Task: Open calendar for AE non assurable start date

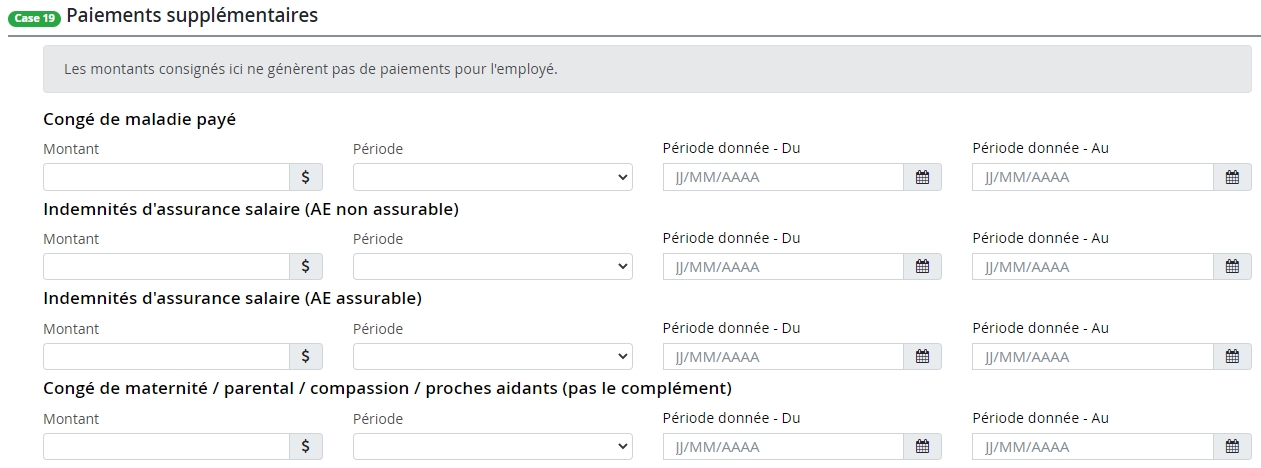Action: pos(922,267)
